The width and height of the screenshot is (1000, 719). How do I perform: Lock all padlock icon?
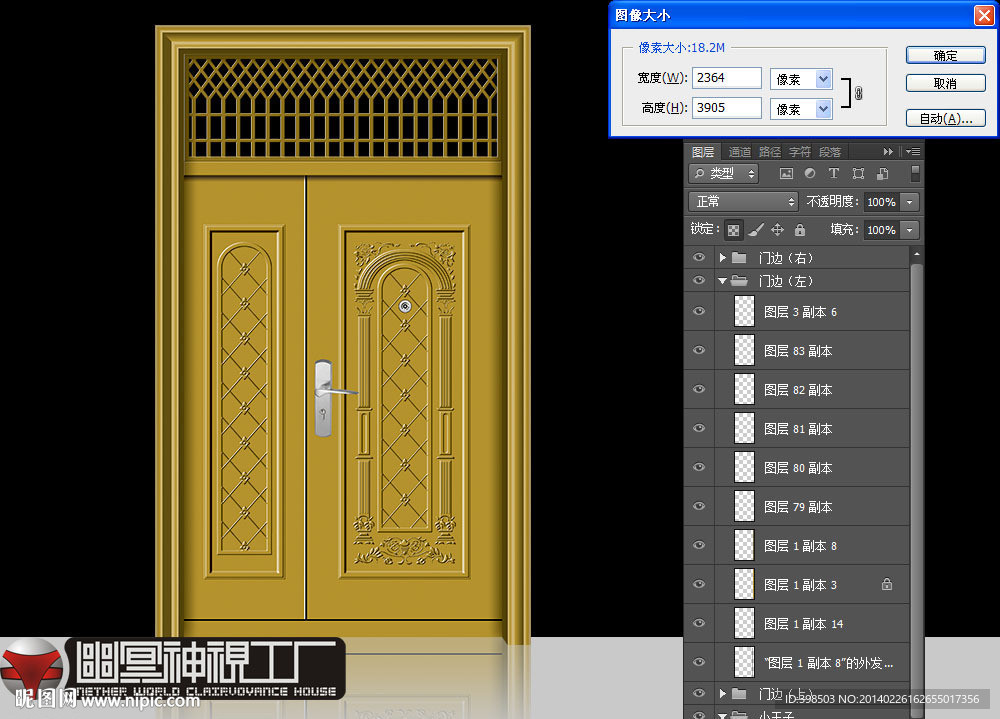[800, 230]
